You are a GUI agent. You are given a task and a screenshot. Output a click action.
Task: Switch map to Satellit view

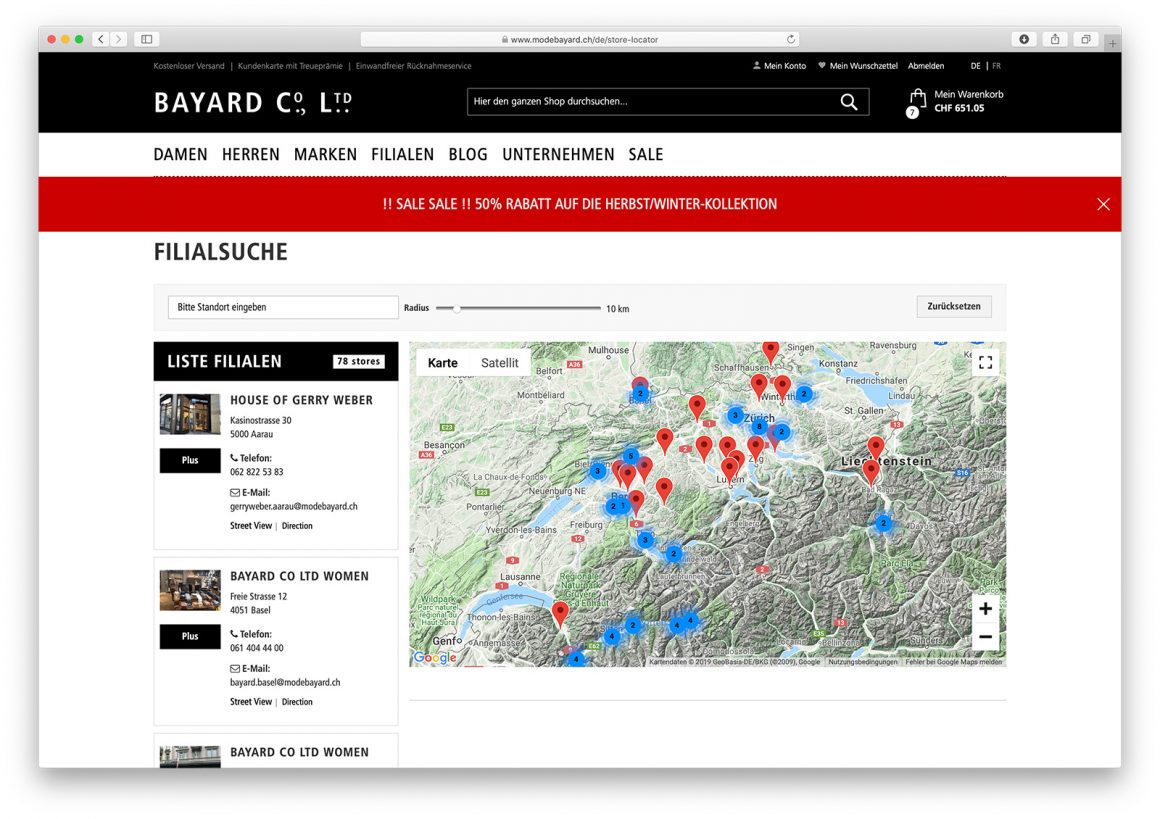tap(499, 363)
